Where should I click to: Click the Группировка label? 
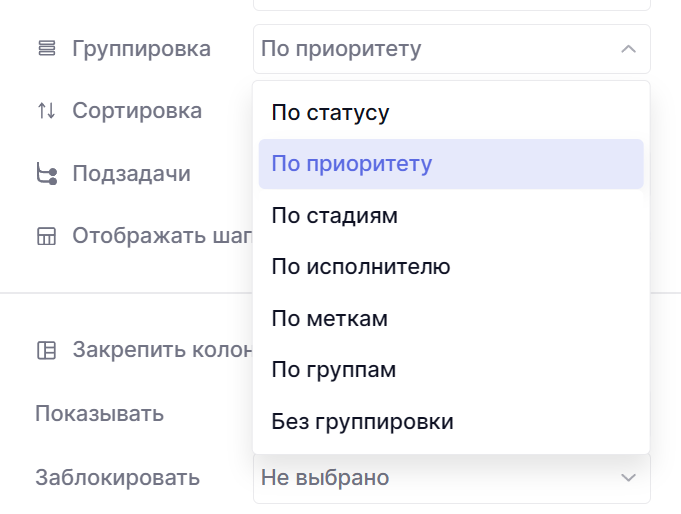pos(141,49)
